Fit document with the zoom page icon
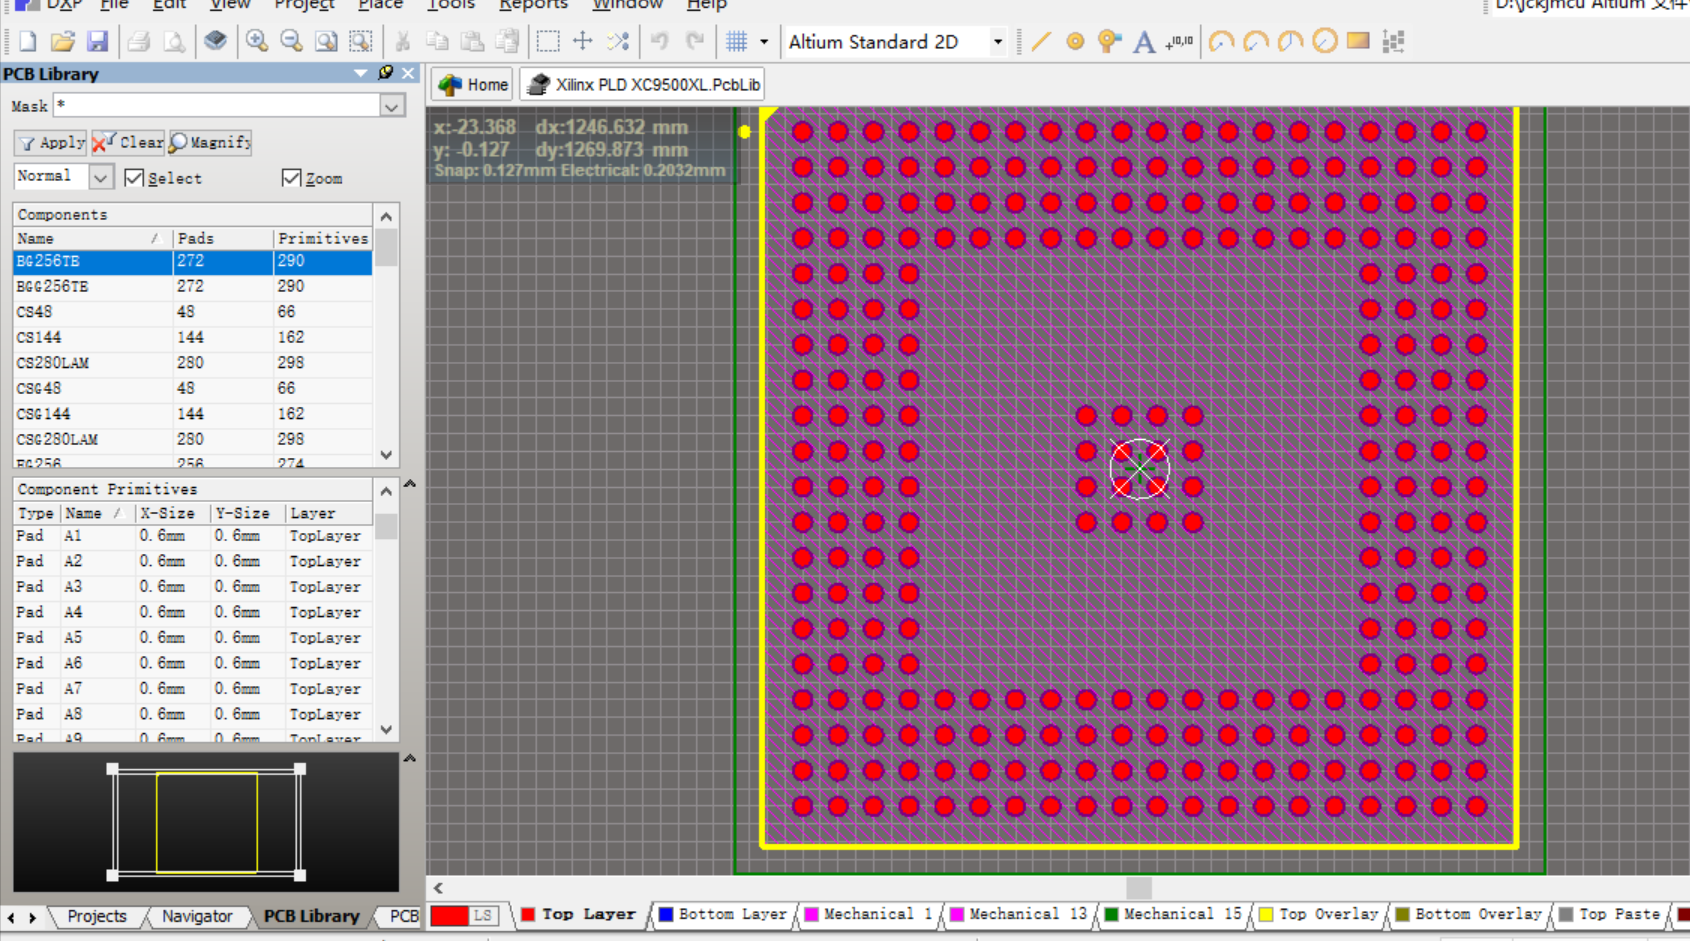This screenshot has height=941, width=1690. click(326, 41)
